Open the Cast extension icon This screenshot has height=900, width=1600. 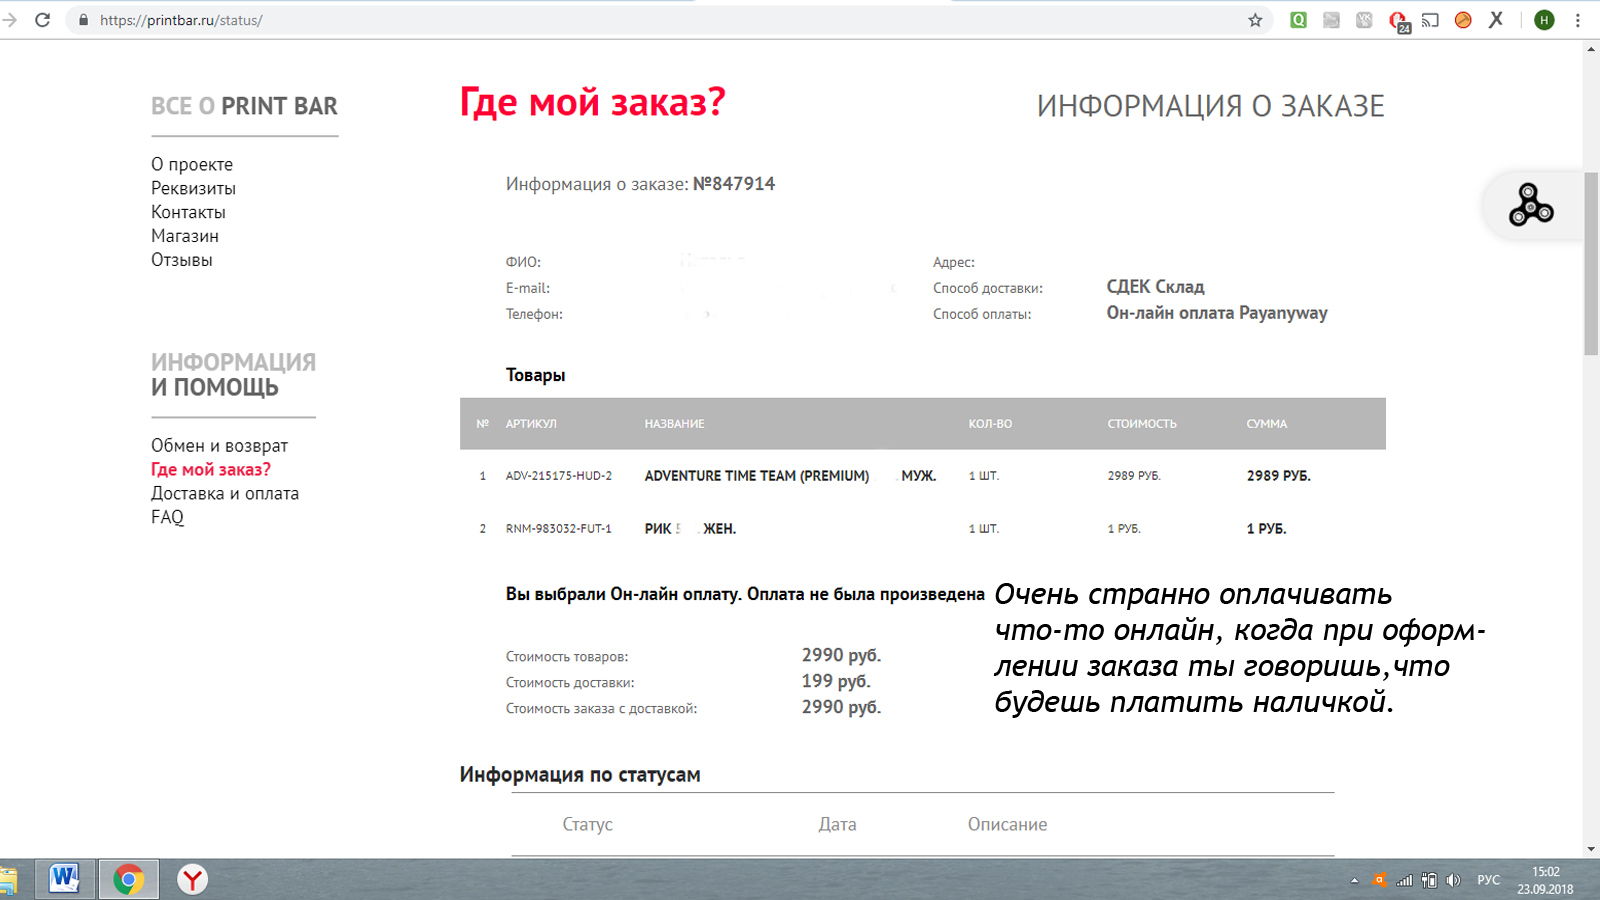pos(1430,20)
